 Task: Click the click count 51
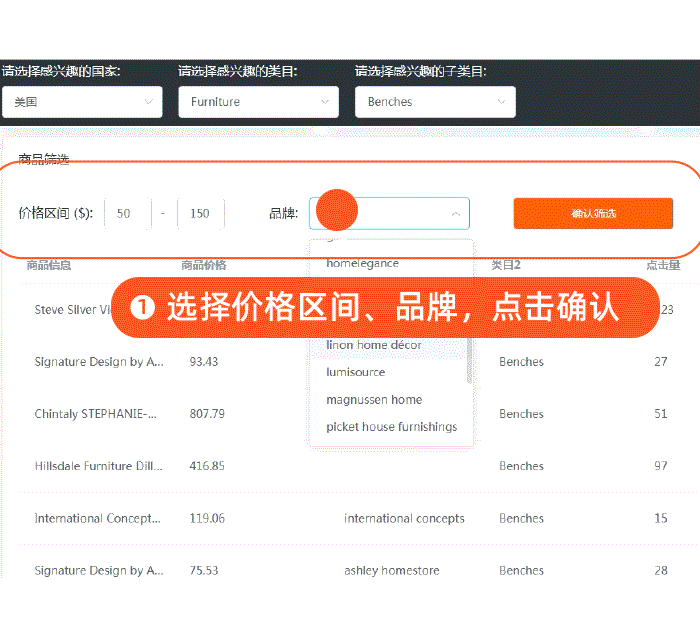[661, 414]
